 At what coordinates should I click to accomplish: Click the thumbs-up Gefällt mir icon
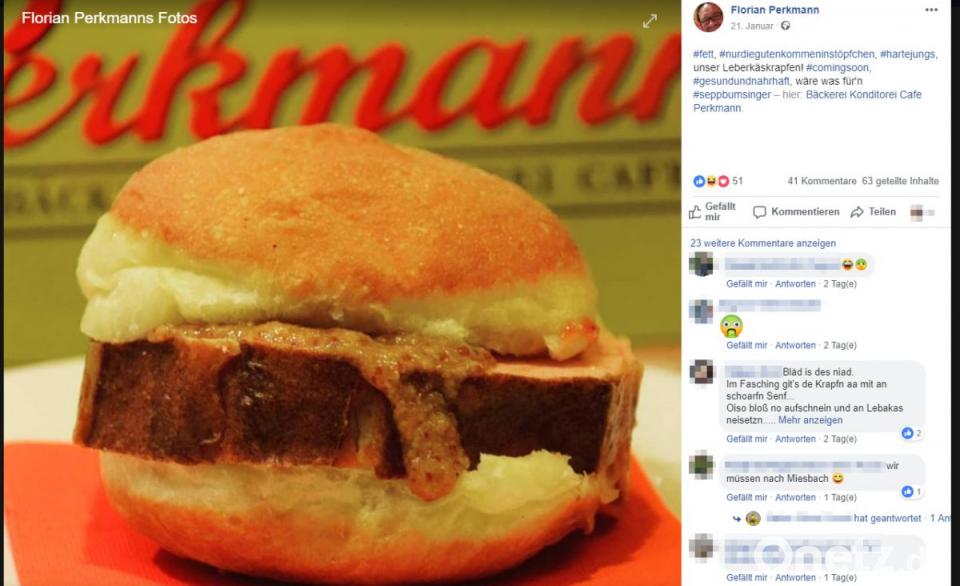(695, 212)
